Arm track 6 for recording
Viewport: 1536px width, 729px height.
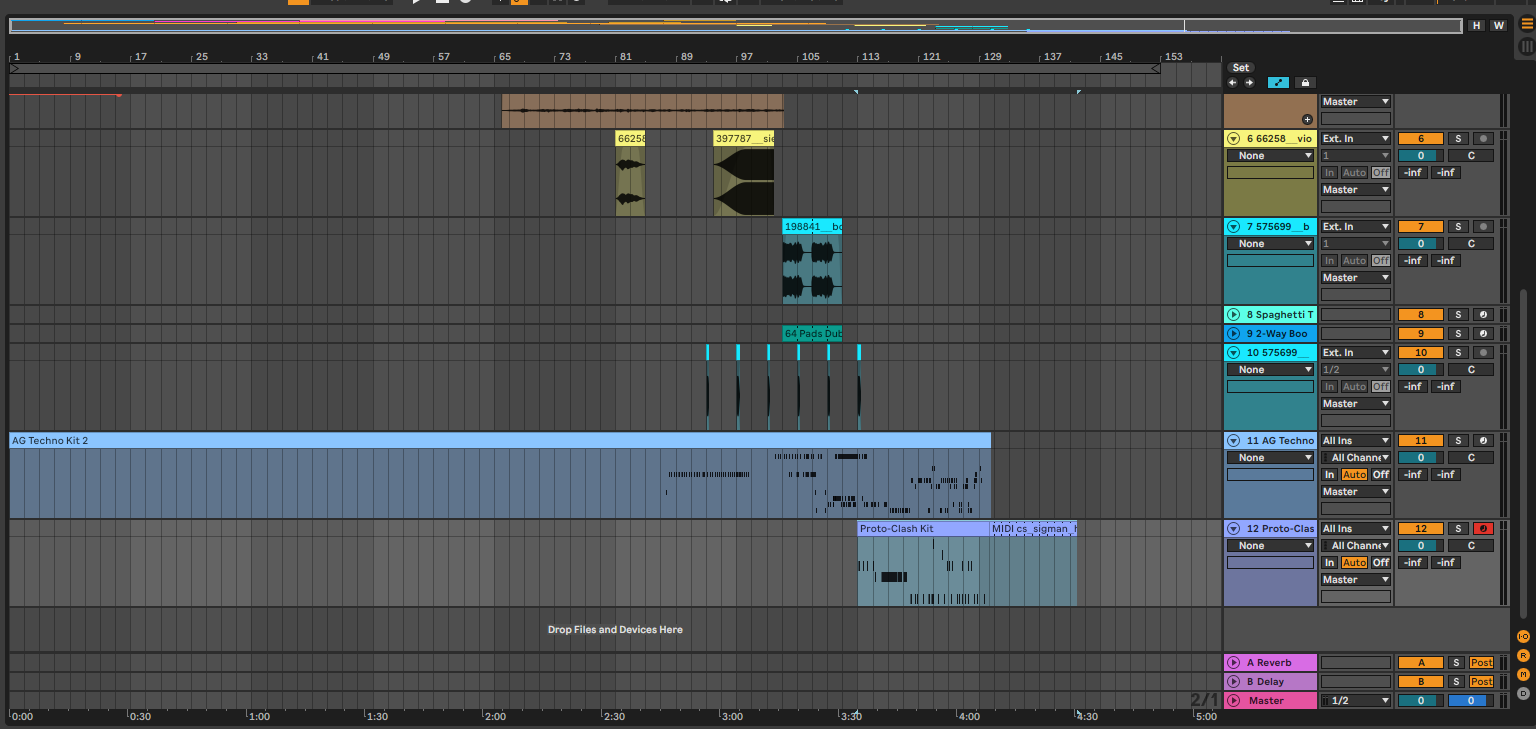click(x=1483, y=139)
